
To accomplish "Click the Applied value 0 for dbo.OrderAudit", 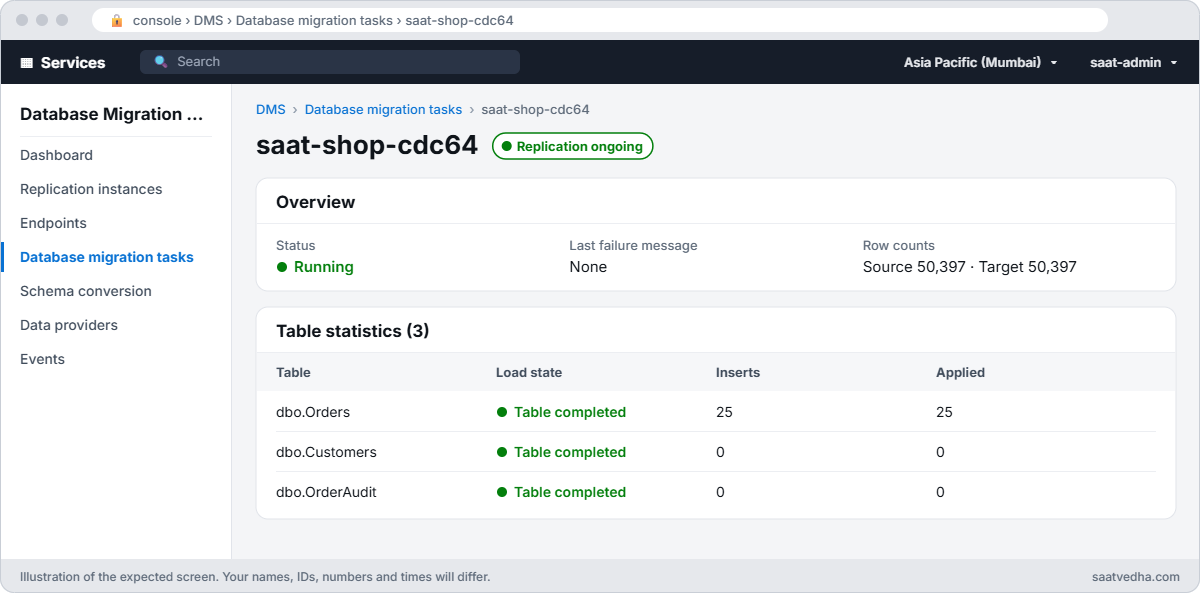I will (x=940, y=492).
